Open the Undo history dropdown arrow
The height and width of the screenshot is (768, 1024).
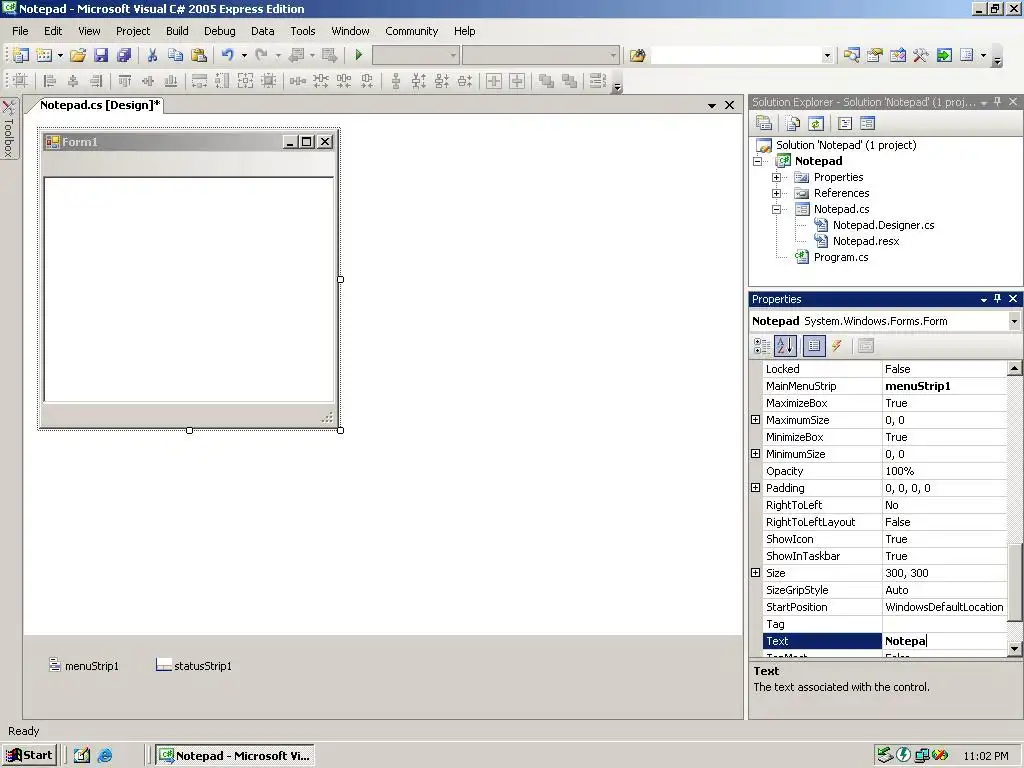244,56
